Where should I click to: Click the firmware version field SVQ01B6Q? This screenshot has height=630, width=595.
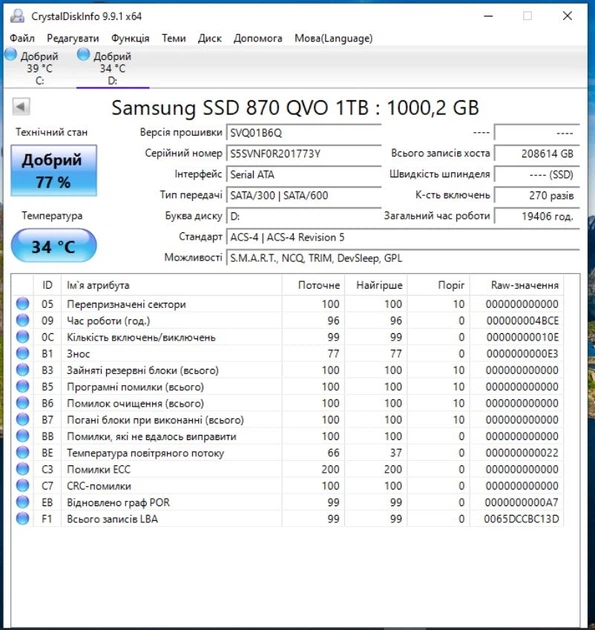click(304, 133)
